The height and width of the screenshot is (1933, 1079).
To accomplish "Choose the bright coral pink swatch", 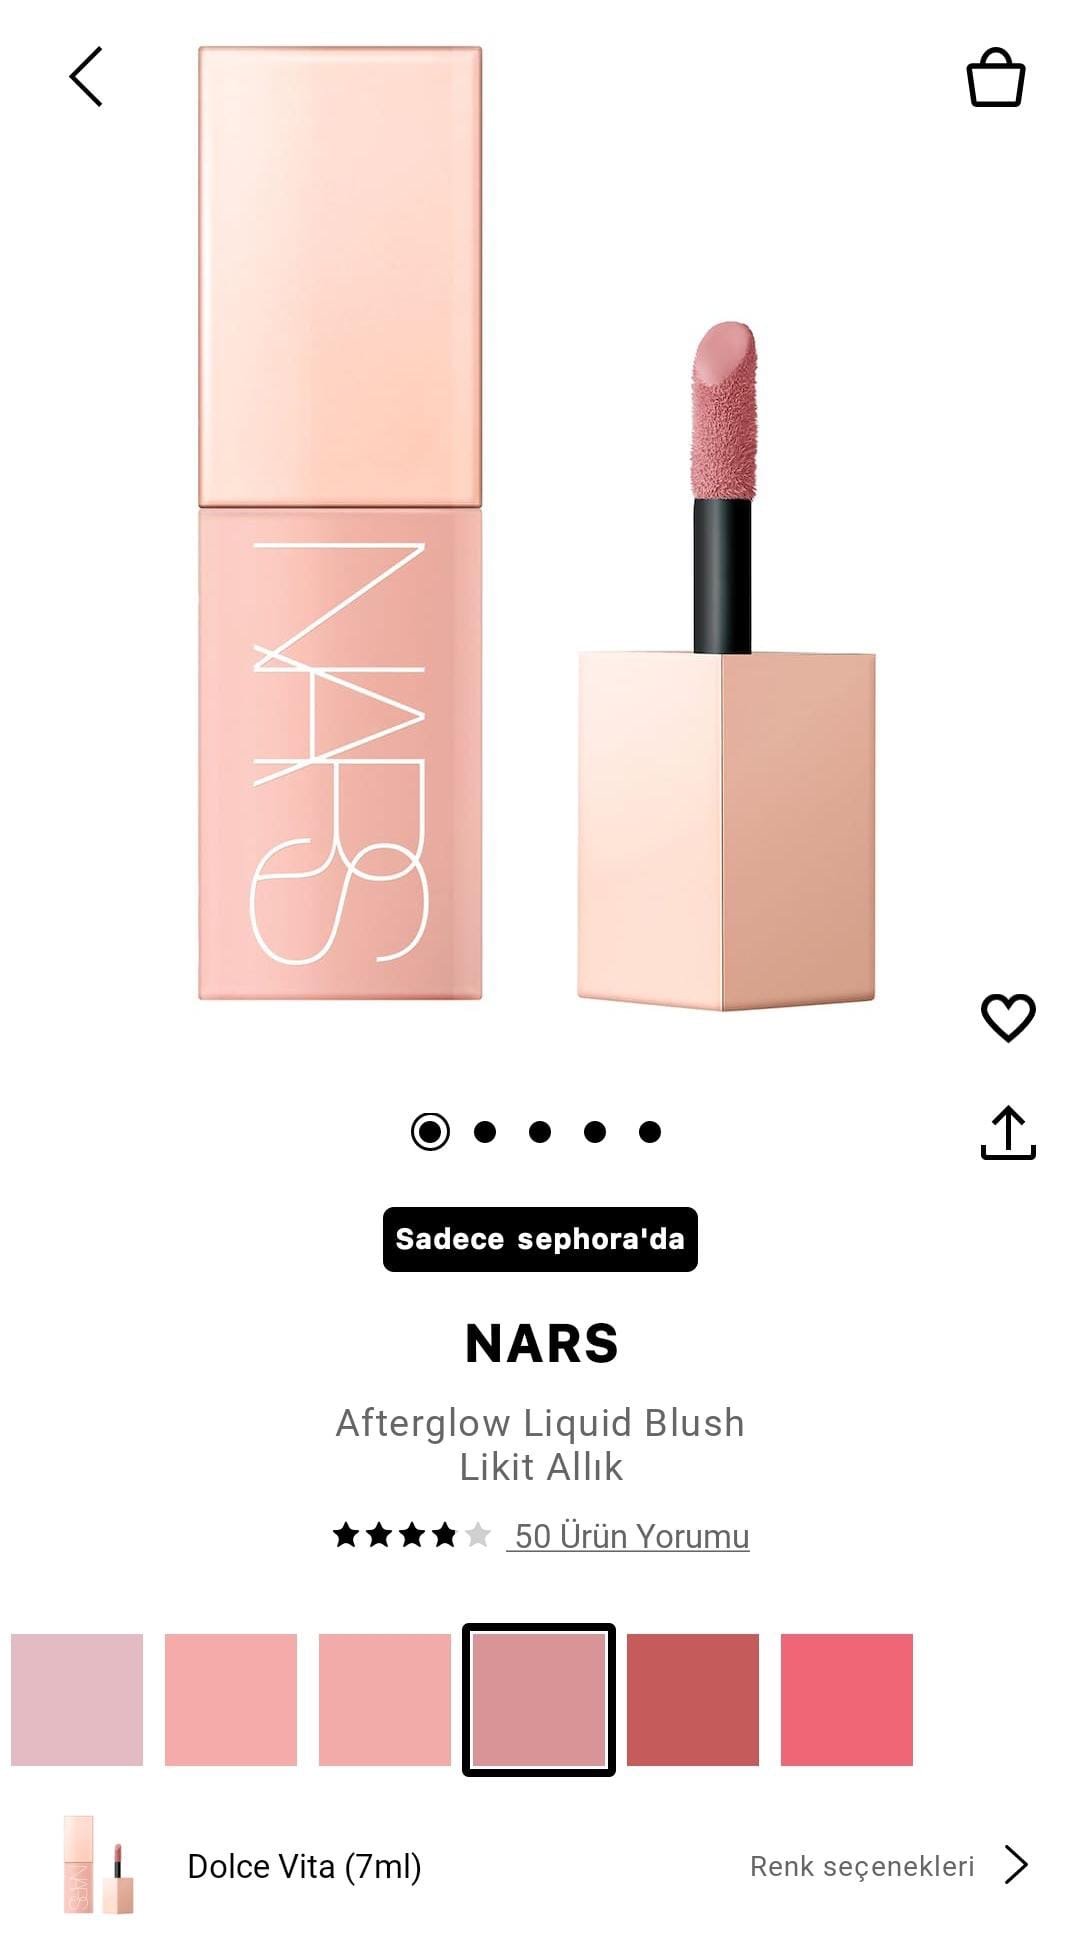I will coord(847,1700).
